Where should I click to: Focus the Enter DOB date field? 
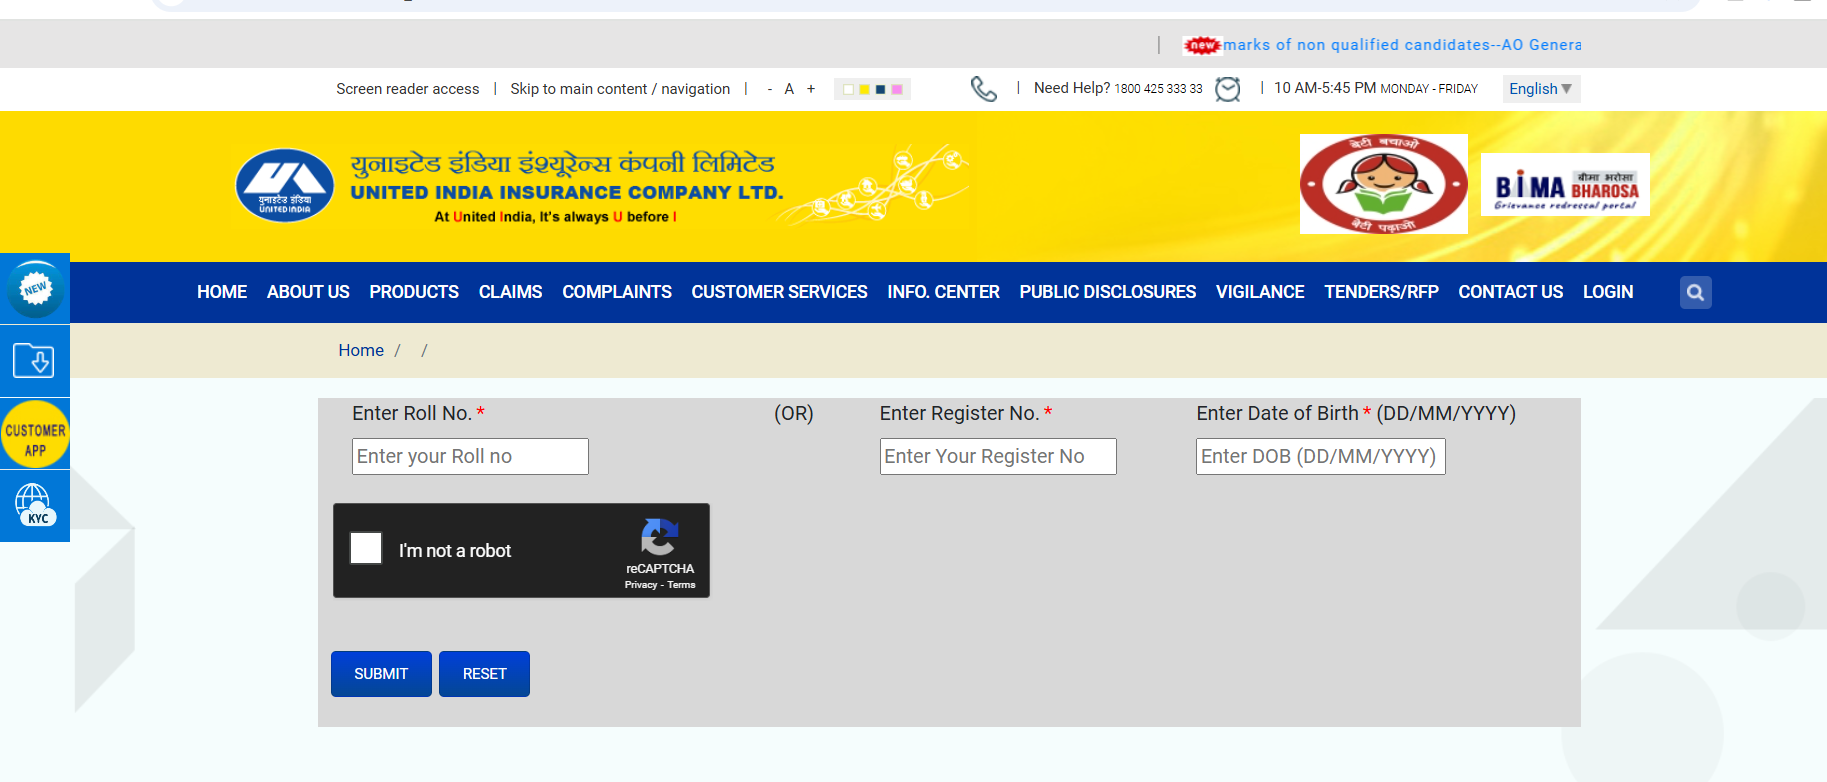coord(1321,456)
